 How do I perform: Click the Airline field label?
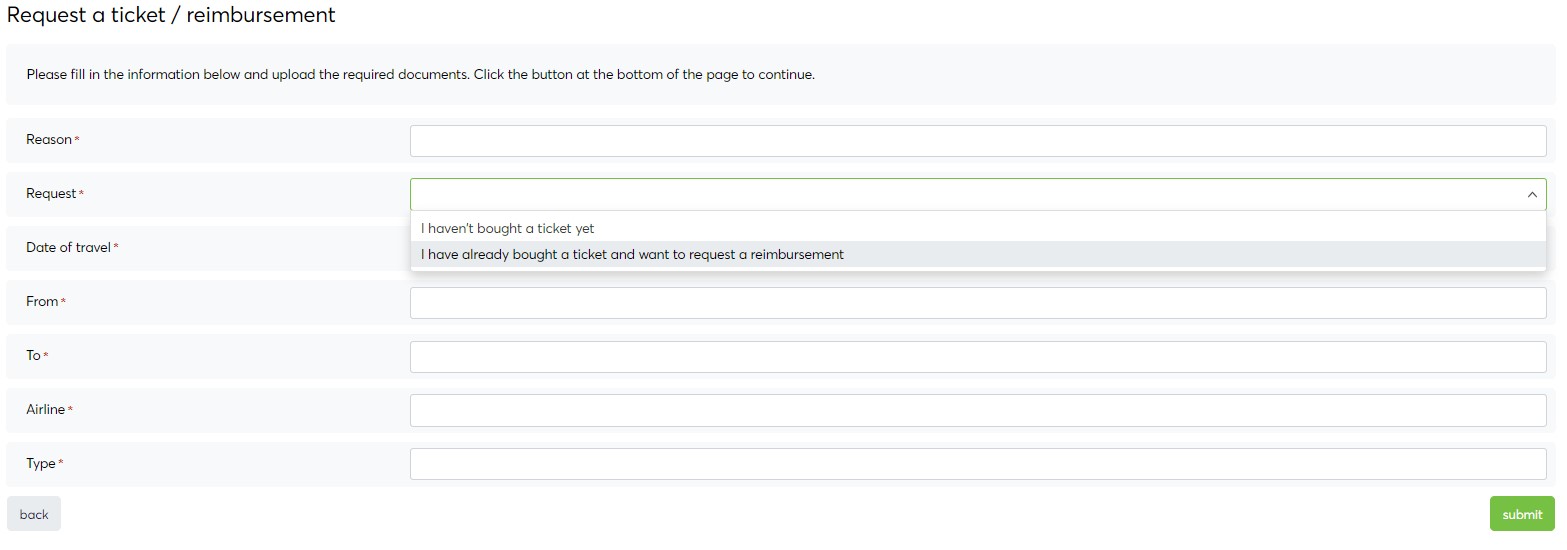click(x=46, y=409)
